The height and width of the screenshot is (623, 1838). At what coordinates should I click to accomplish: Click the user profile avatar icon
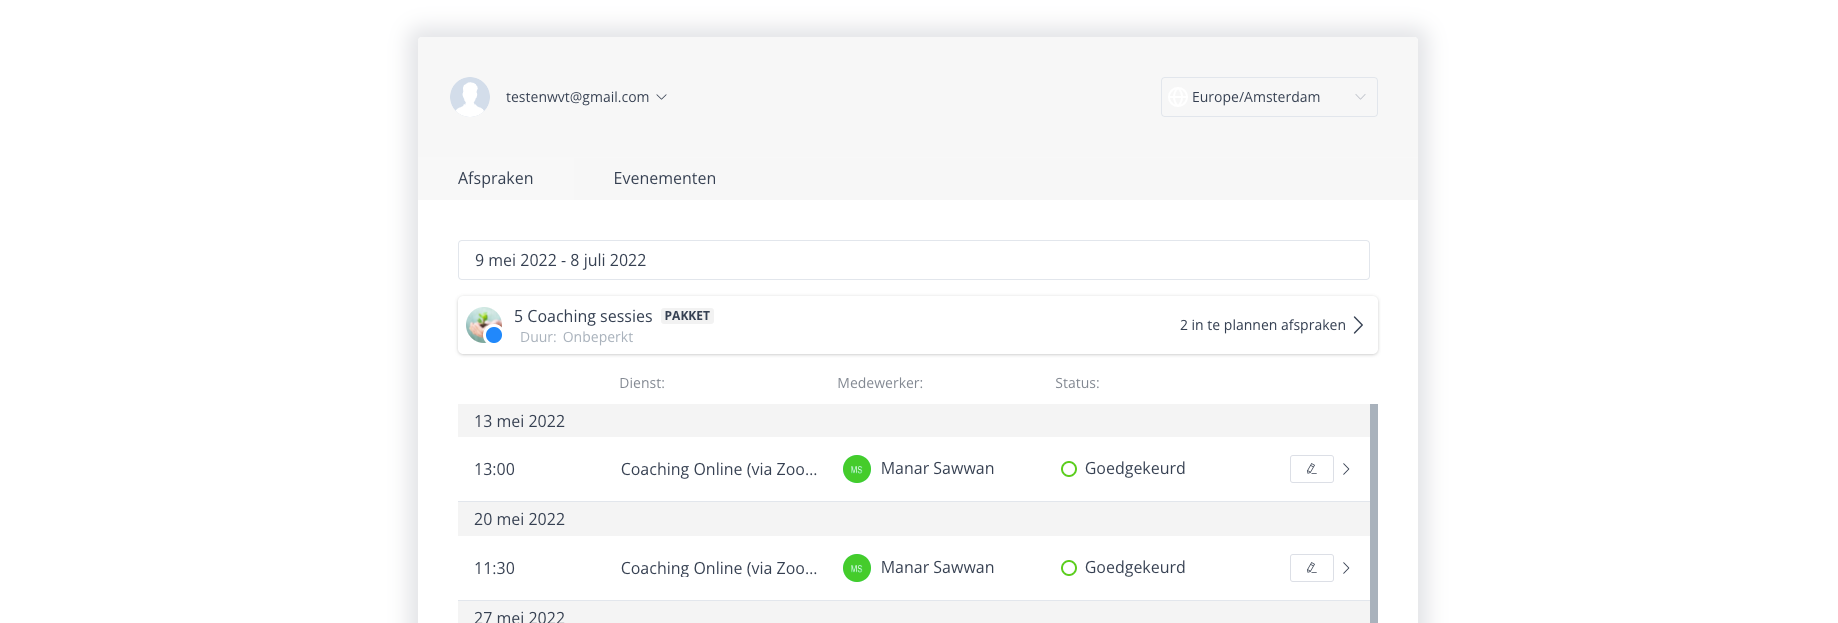pos(470,97)
